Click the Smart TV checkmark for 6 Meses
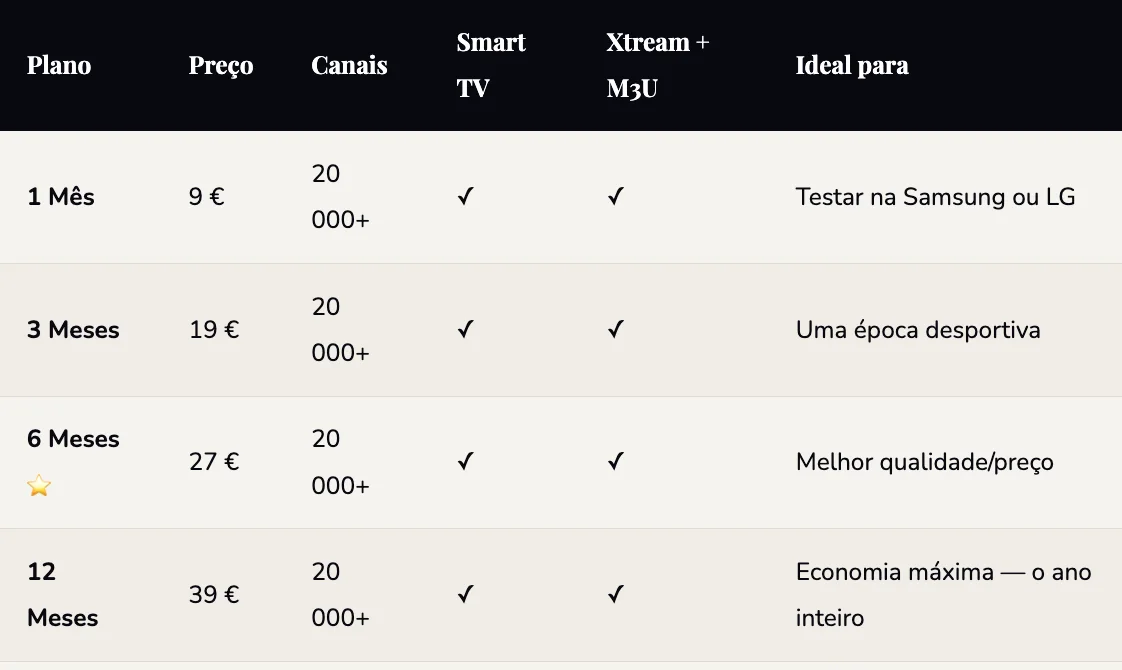Viewport: 1122px width, 670px height. pos(465,462)
